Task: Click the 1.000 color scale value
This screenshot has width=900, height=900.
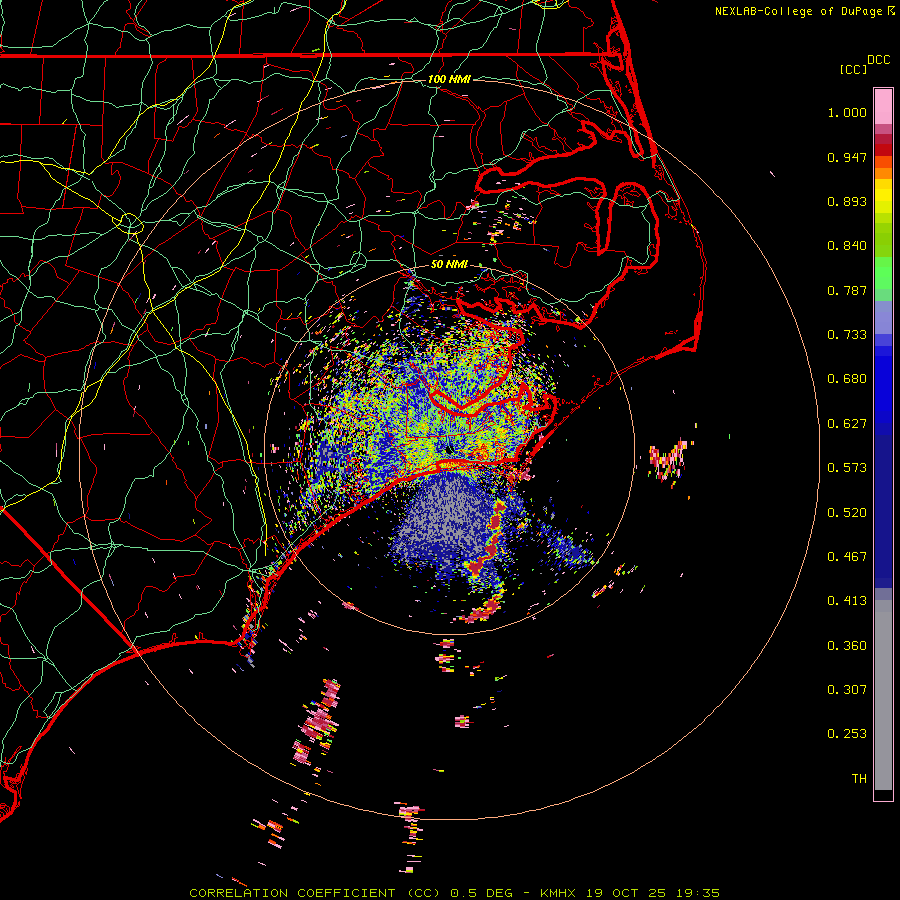Action: tap(847, 112)
